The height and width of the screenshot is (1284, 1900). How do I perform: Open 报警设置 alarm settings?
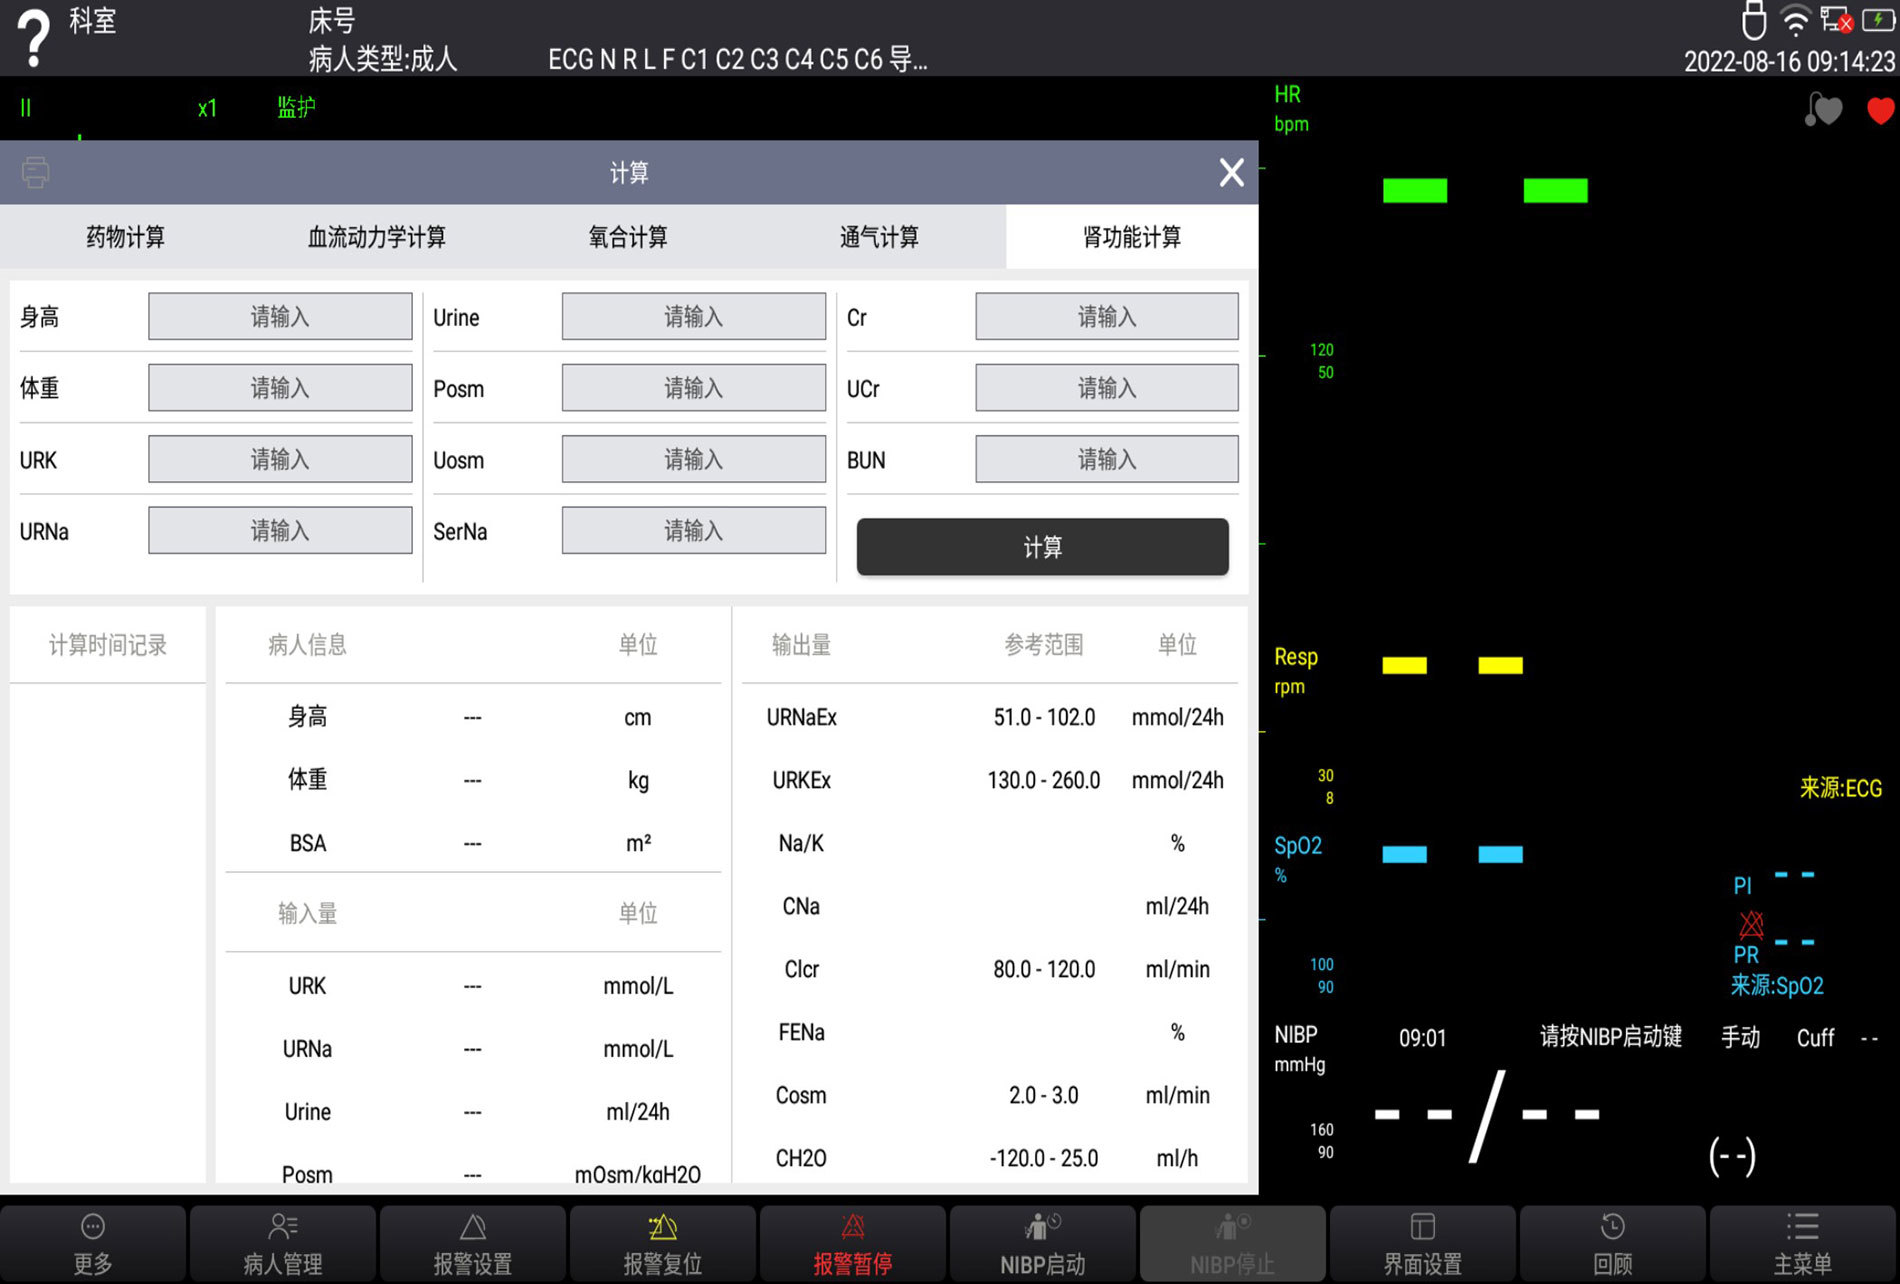pyautogui.click(x=473, y=1243)
